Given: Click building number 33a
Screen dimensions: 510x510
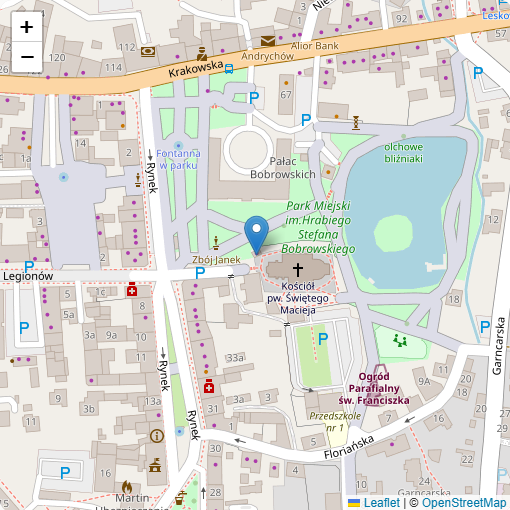Looking at the screenshot, I should point(235,358).
